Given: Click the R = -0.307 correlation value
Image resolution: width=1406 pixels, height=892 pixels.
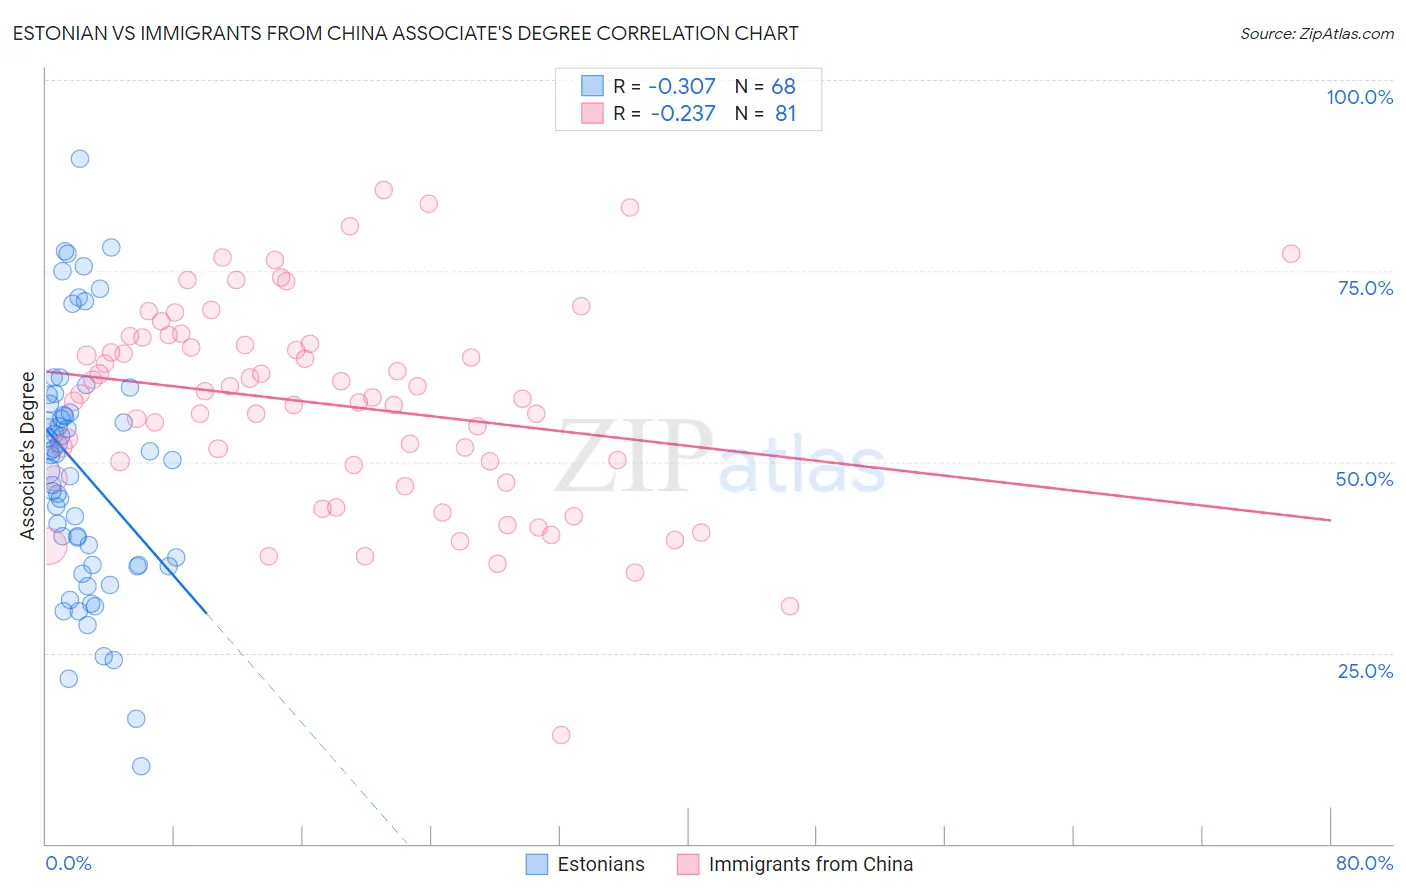Looking at the screenshot, I should (x=665, y=86).
